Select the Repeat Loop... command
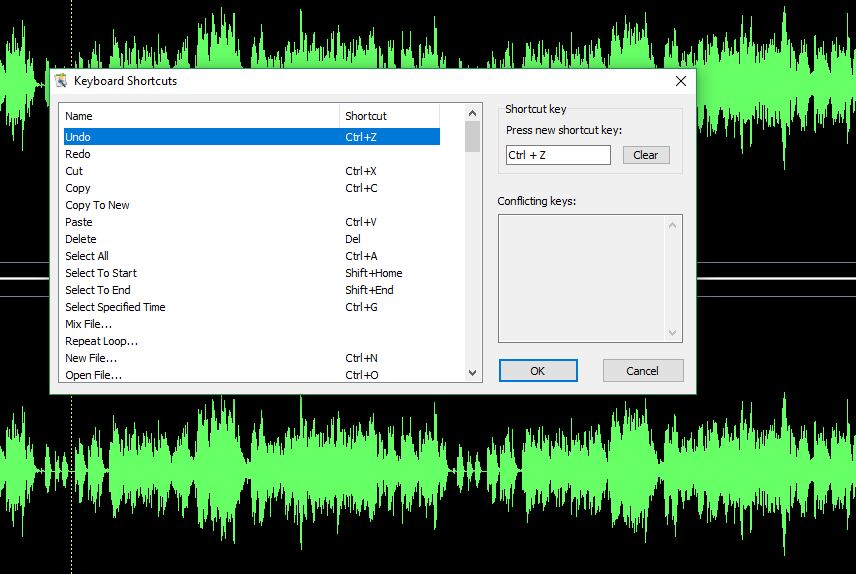The height and width of the screenshot is (574, 856). (x=101, y=341)
